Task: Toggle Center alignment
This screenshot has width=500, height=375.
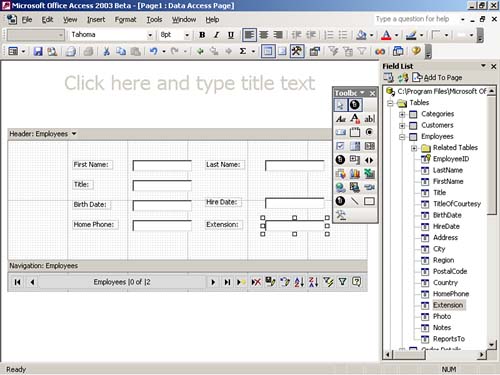Action: [264, 35]
